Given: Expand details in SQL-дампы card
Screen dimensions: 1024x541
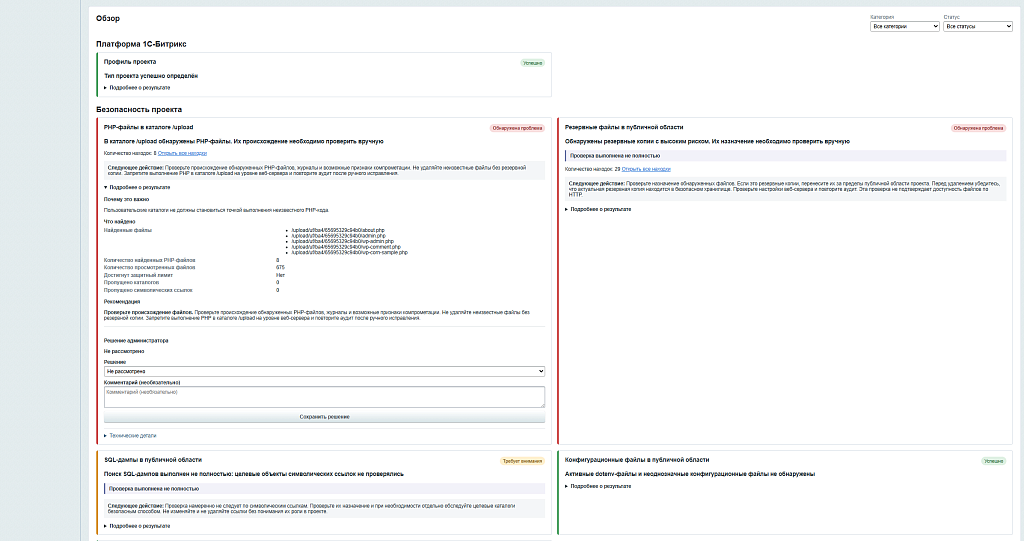Looking at the screenshot, I should 137,526.
